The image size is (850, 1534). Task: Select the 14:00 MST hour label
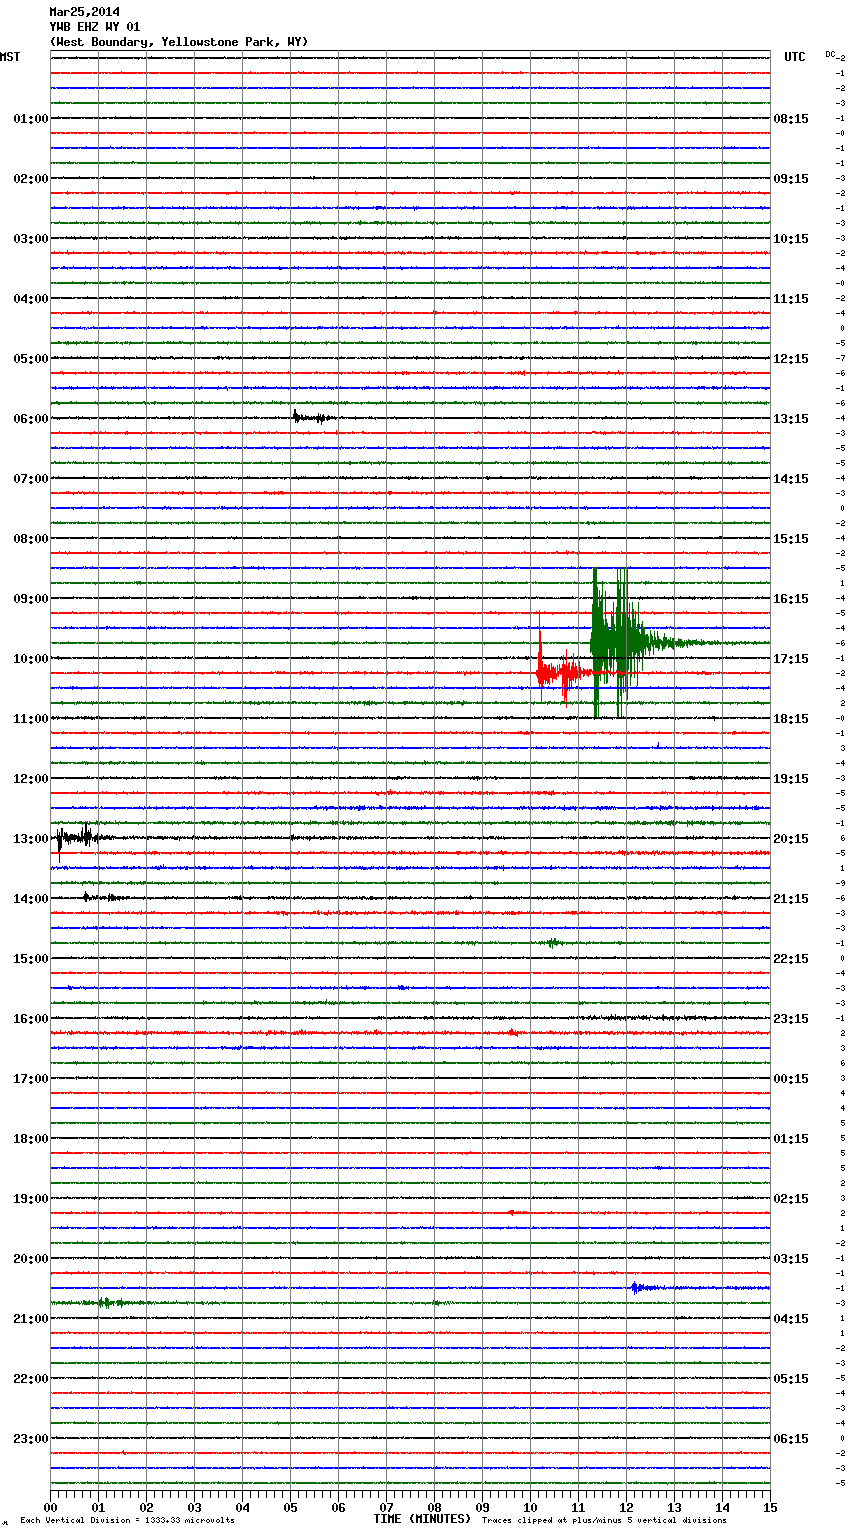click(30, 899)
